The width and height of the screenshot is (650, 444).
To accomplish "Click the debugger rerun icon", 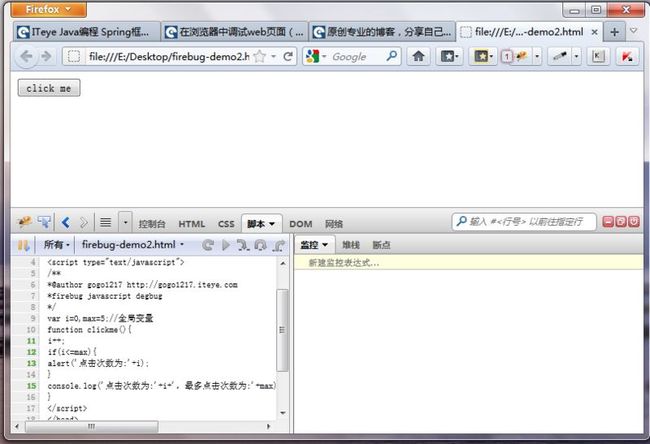I will [208, 245].
